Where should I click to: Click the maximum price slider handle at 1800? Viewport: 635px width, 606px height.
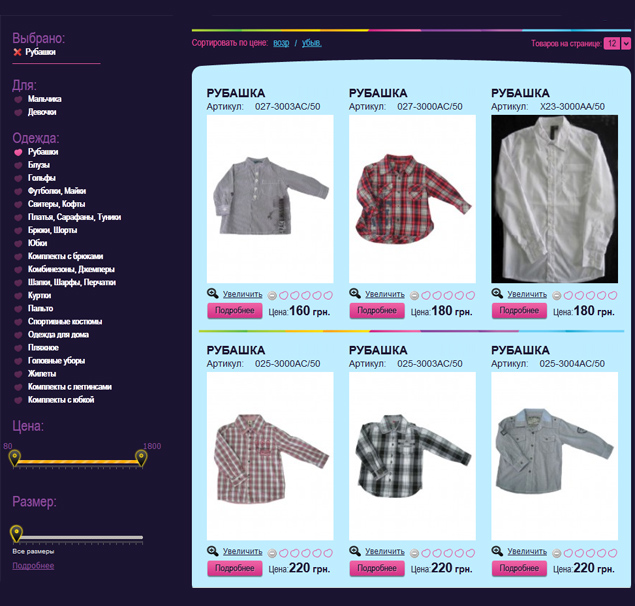coord(141,458)
